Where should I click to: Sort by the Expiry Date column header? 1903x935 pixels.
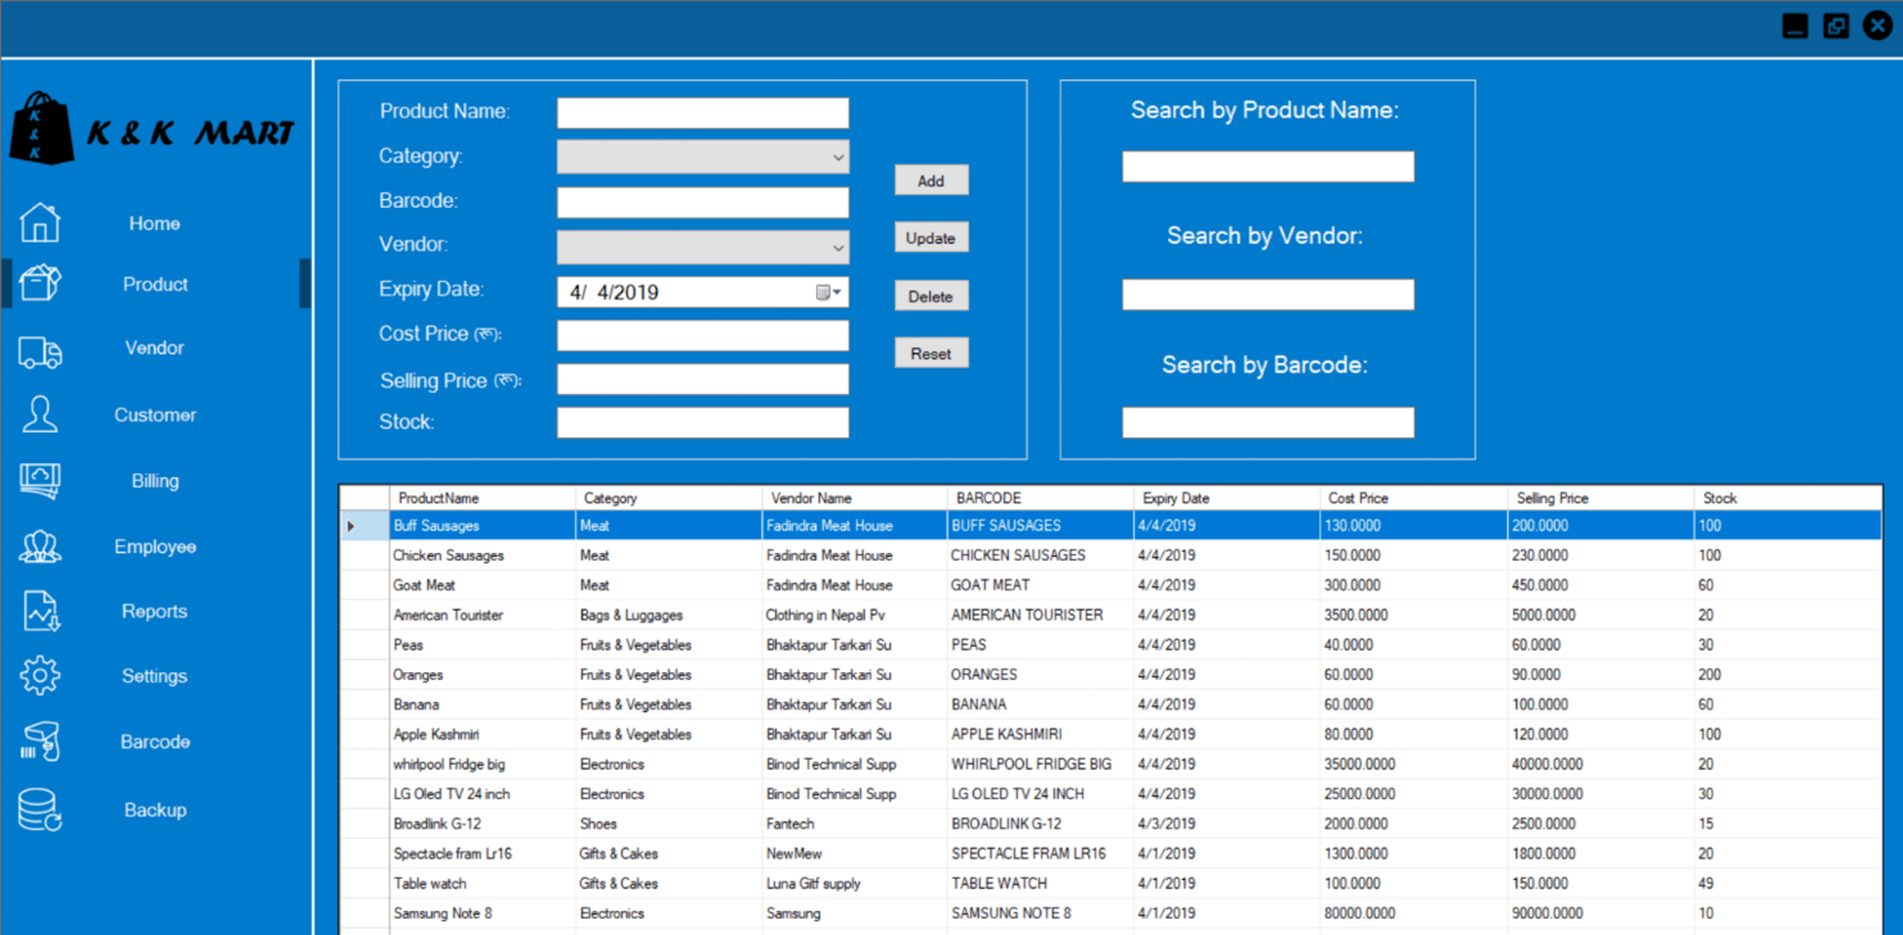pyautogui.click(x=1227, y=498)
